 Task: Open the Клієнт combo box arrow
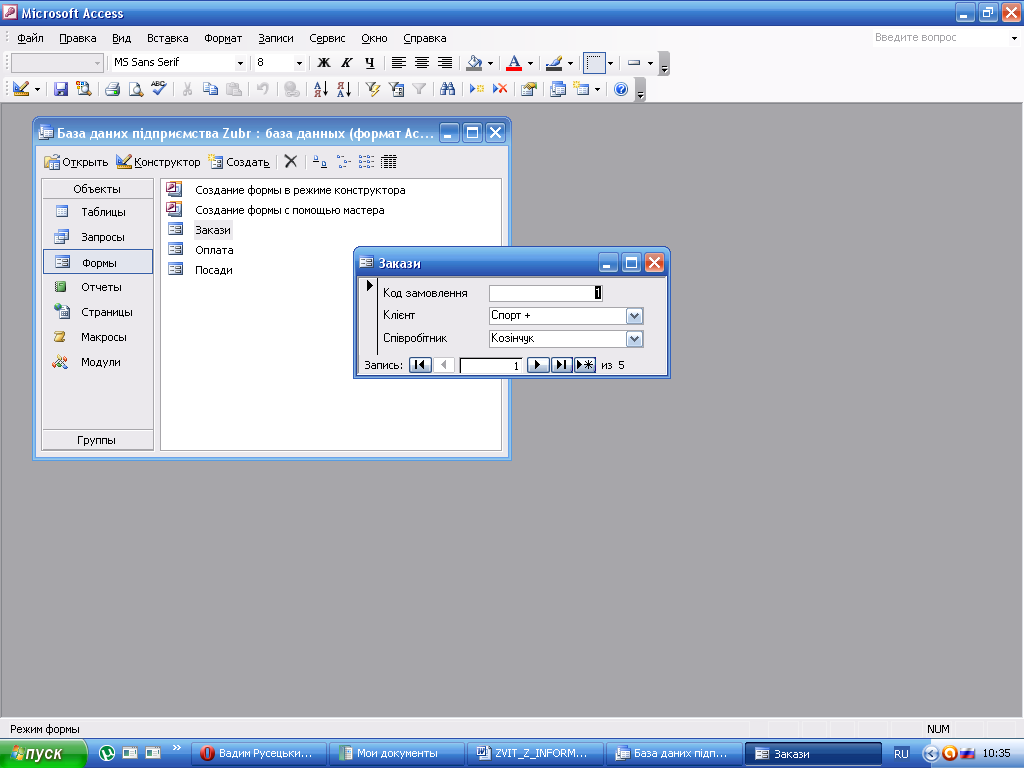[634, 316]
